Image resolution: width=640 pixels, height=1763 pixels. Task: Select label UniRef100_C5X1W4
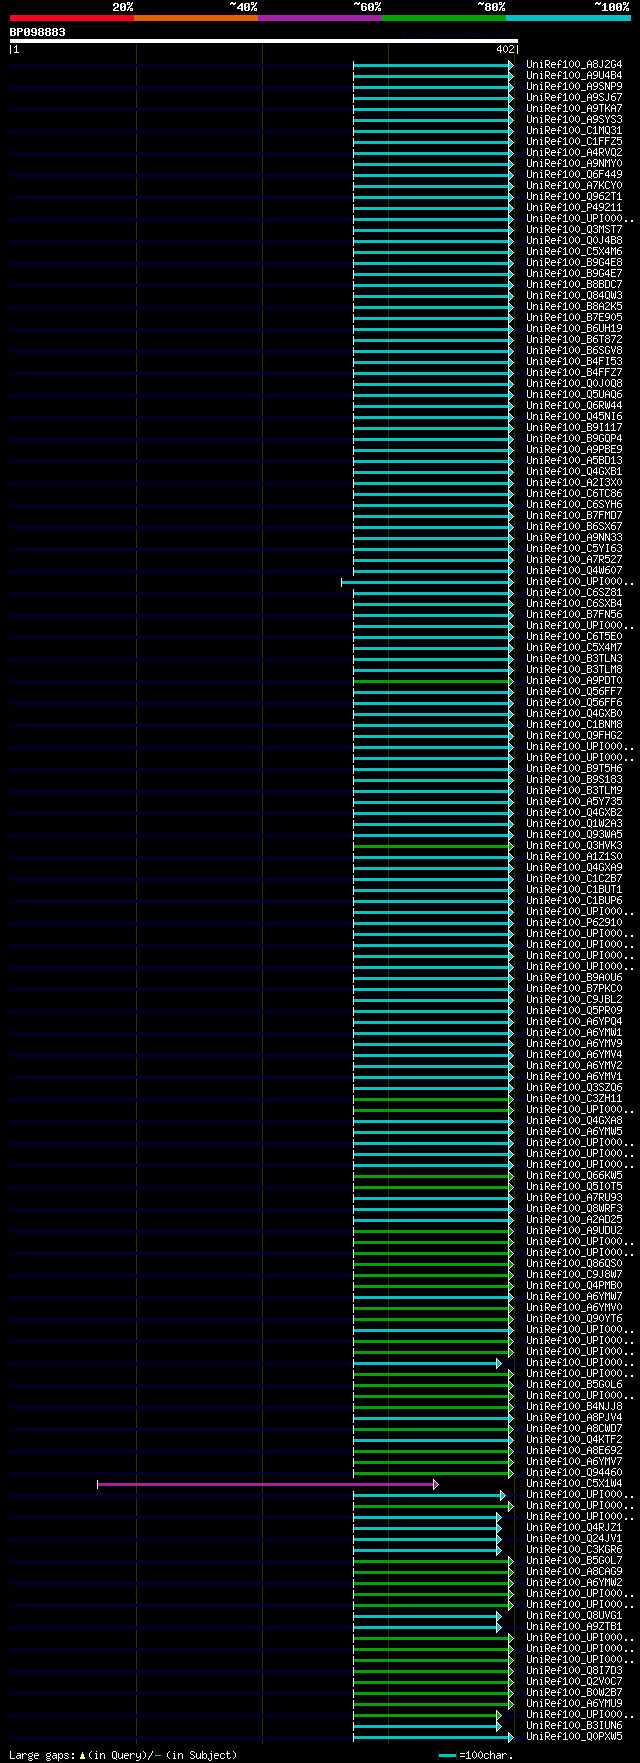pos(574,1484)
